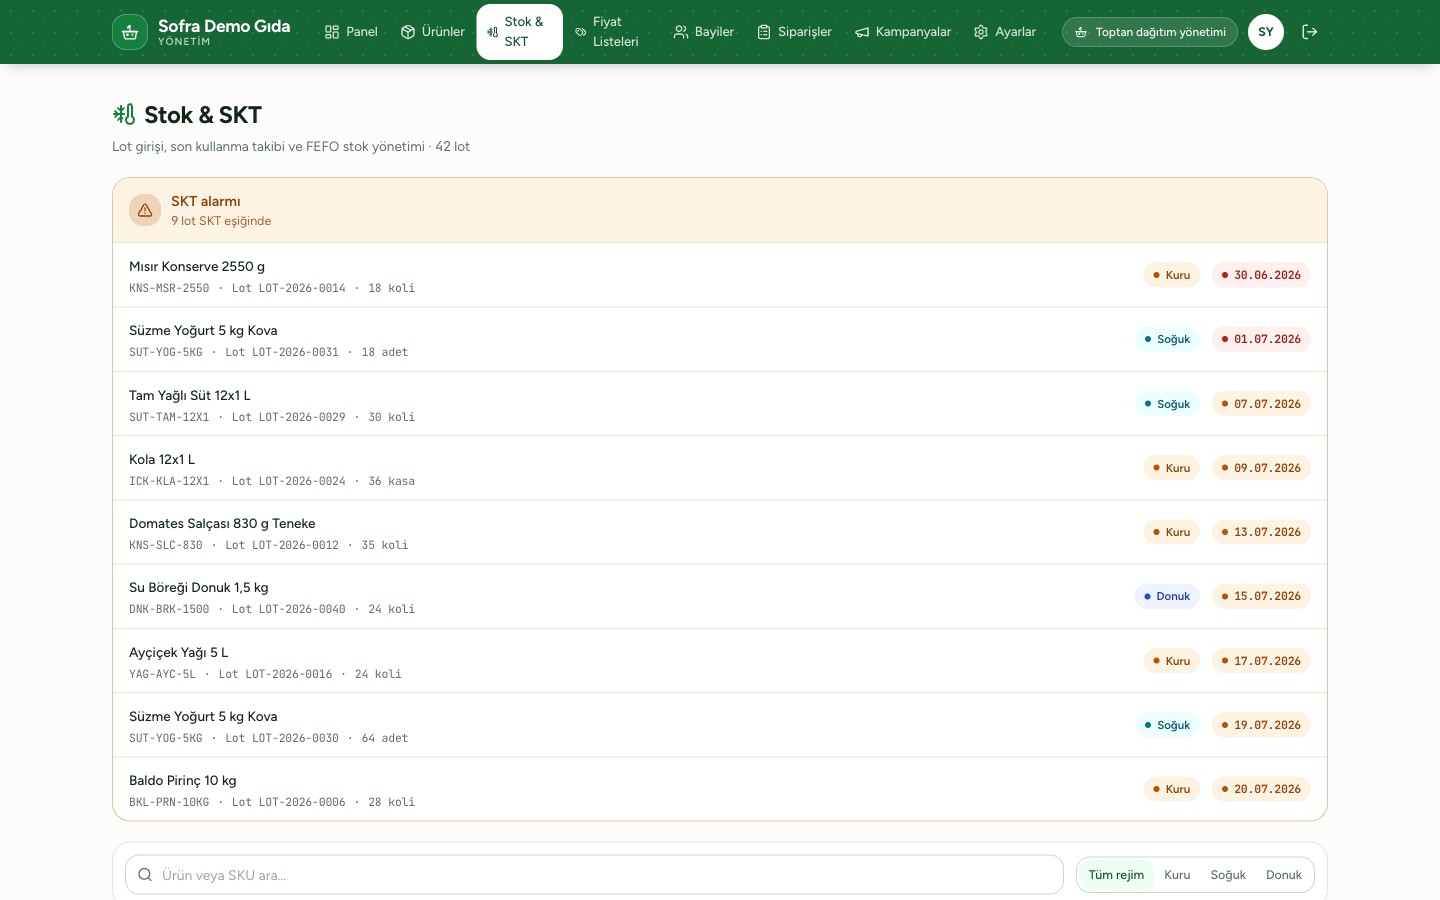Click the Kuru badge on Mısır Konserve row
The image size is (1440, 900).
tap(1171, 275)
